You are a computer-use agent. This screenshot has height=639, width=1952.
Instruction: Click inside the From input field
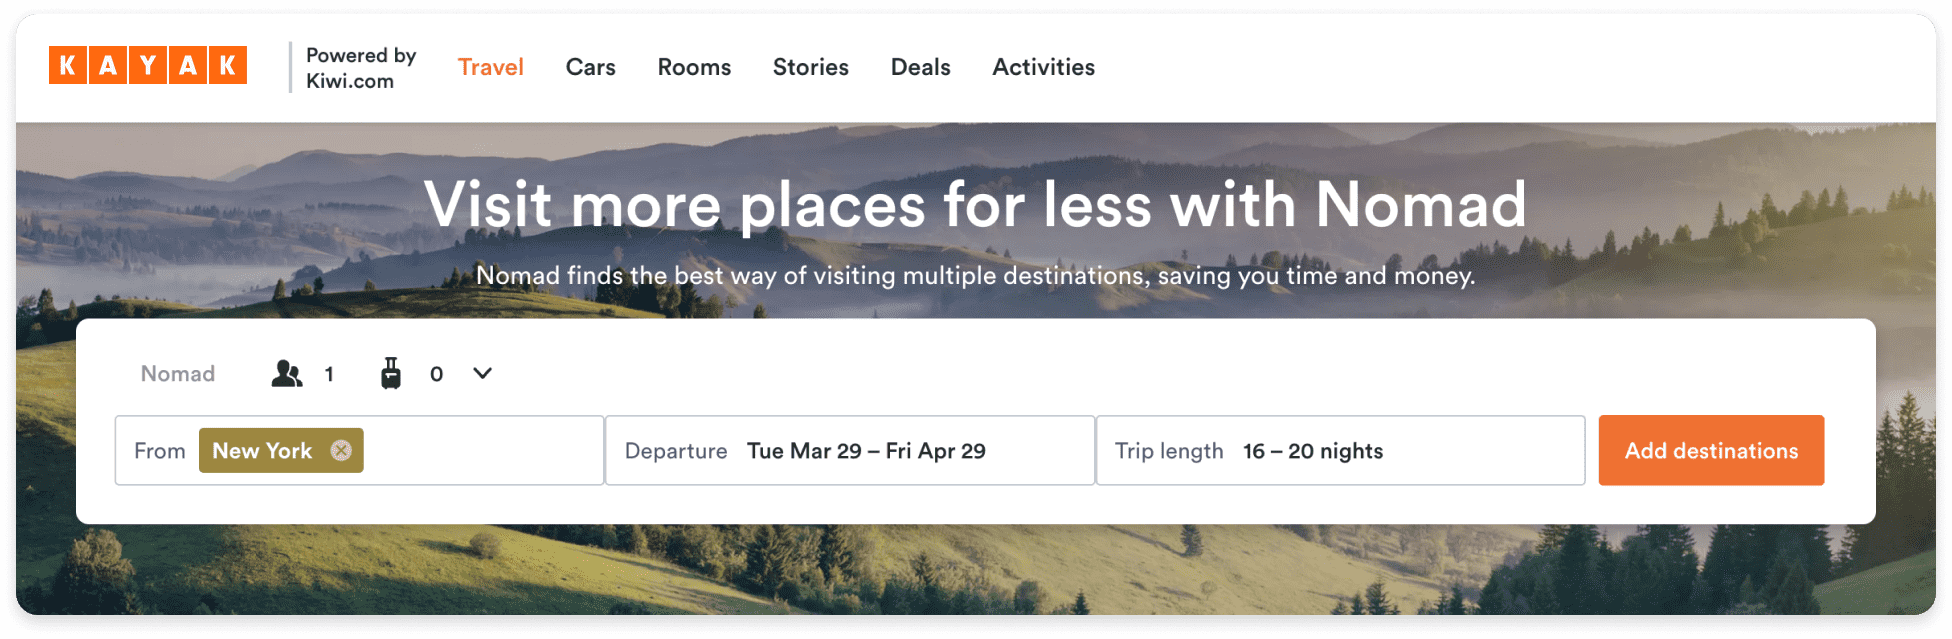pyautogui.click(x=482, y=451)
